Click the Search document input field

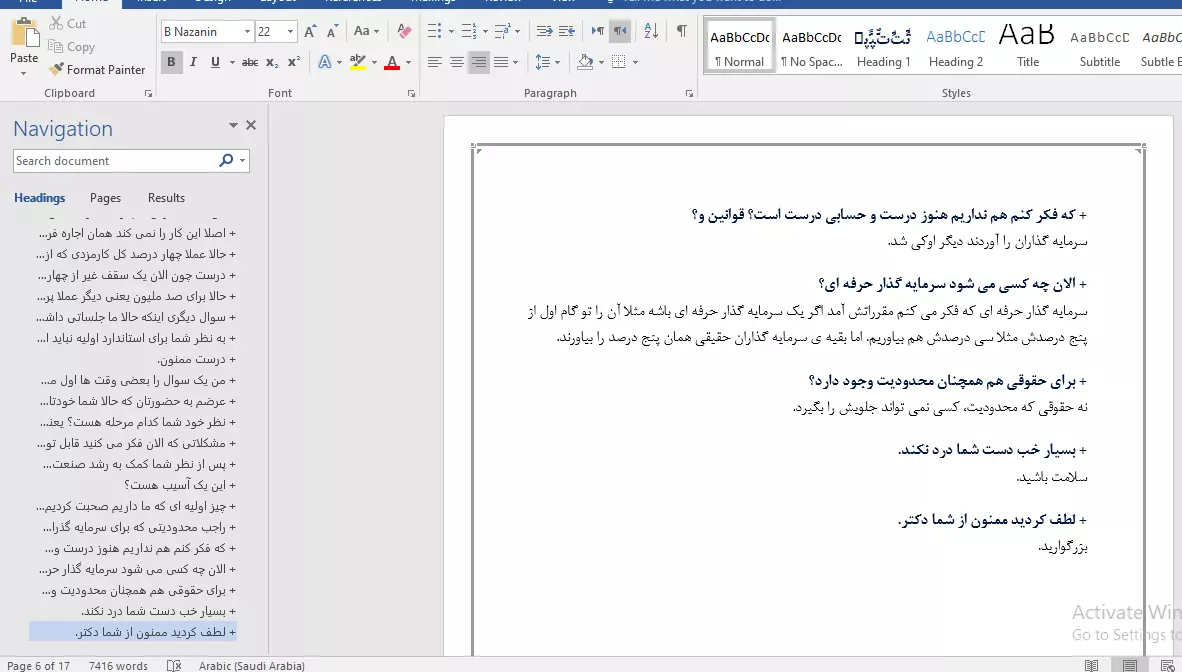[115, 161]
